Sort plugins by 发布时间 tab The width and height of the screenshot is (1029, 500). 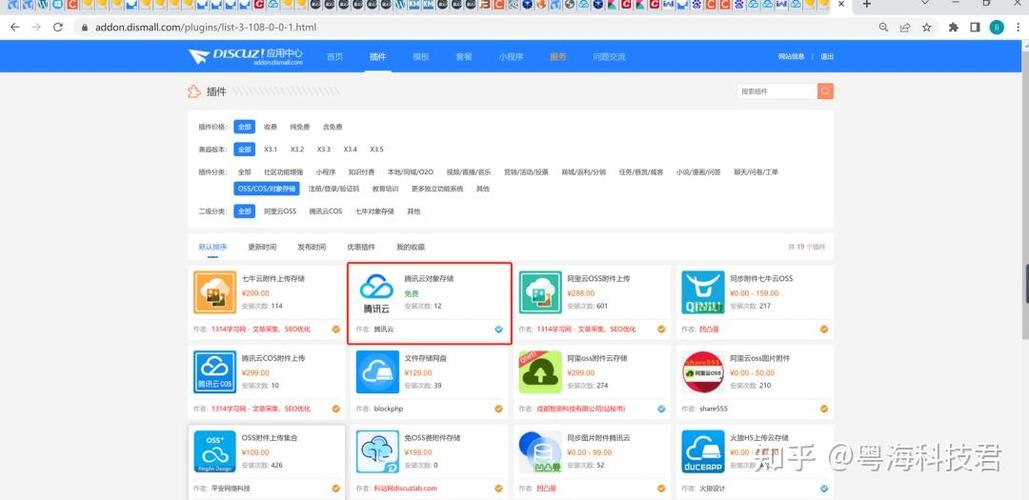[x=312, y=247]
